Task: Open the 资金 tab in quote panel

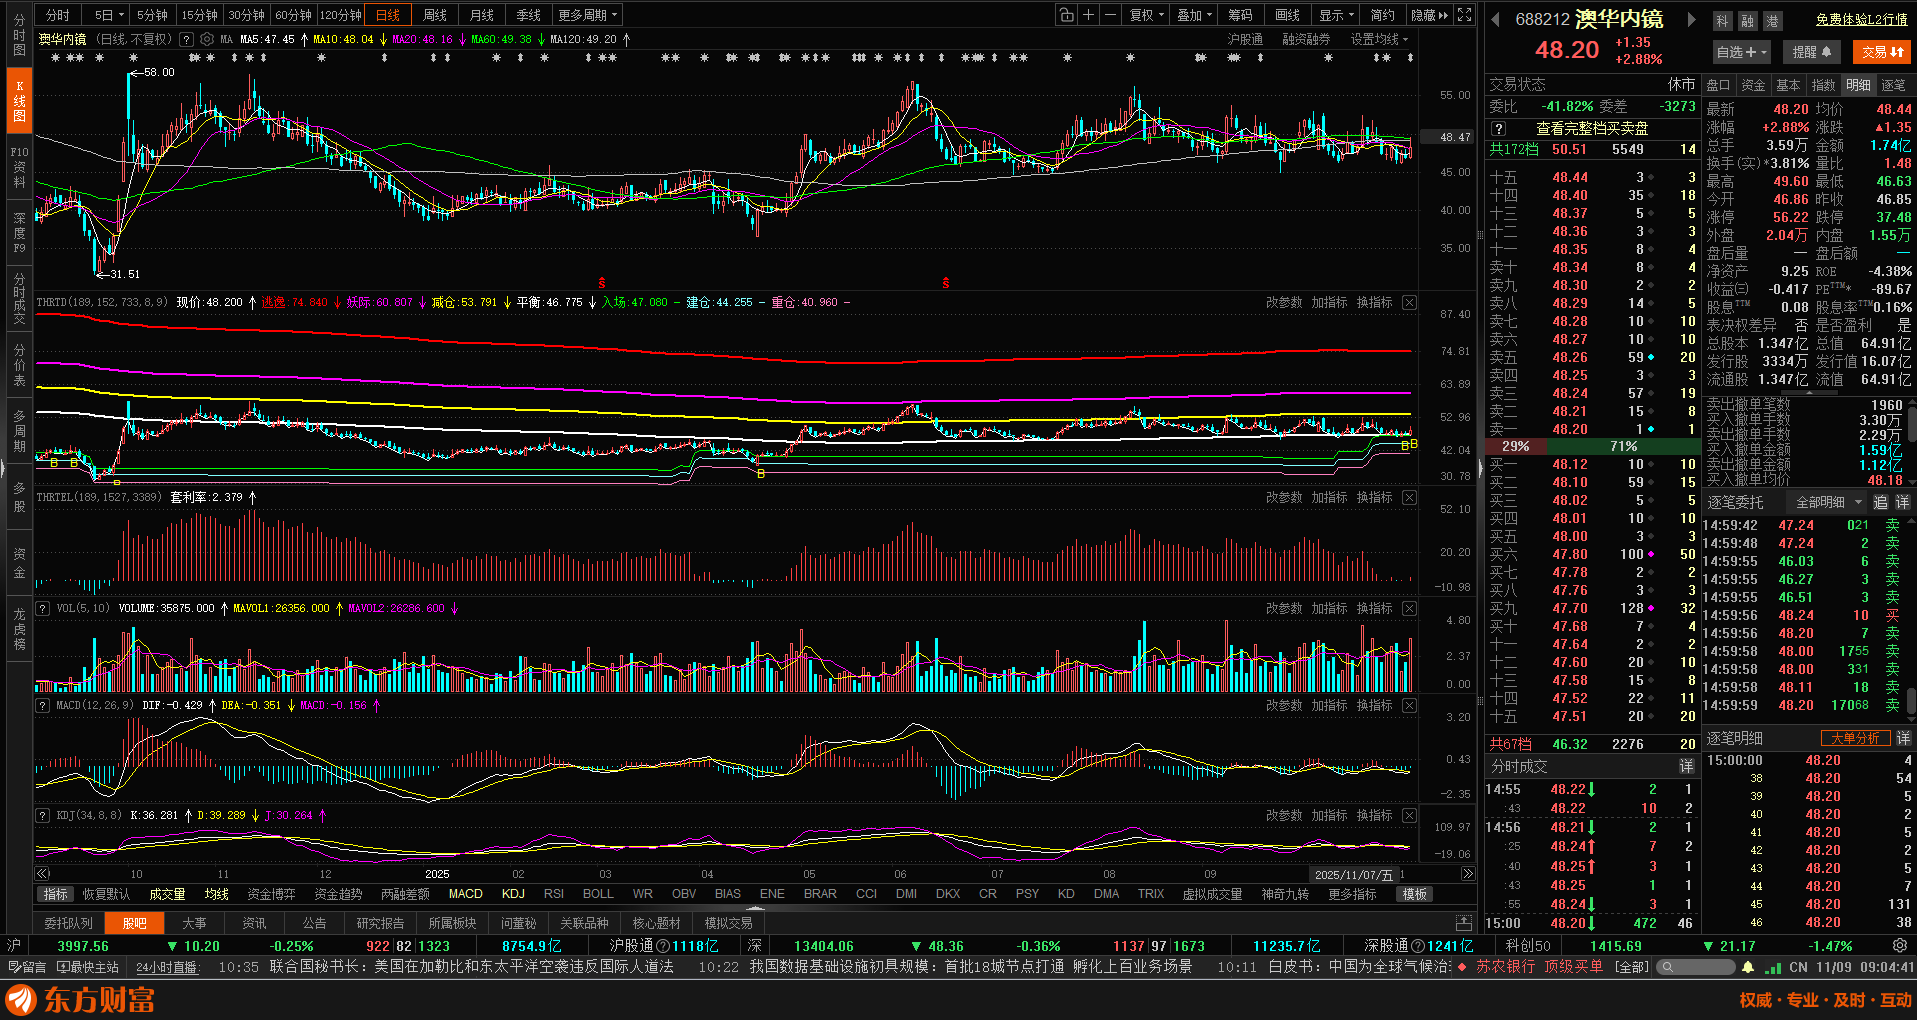Action: pos(1752,85)
